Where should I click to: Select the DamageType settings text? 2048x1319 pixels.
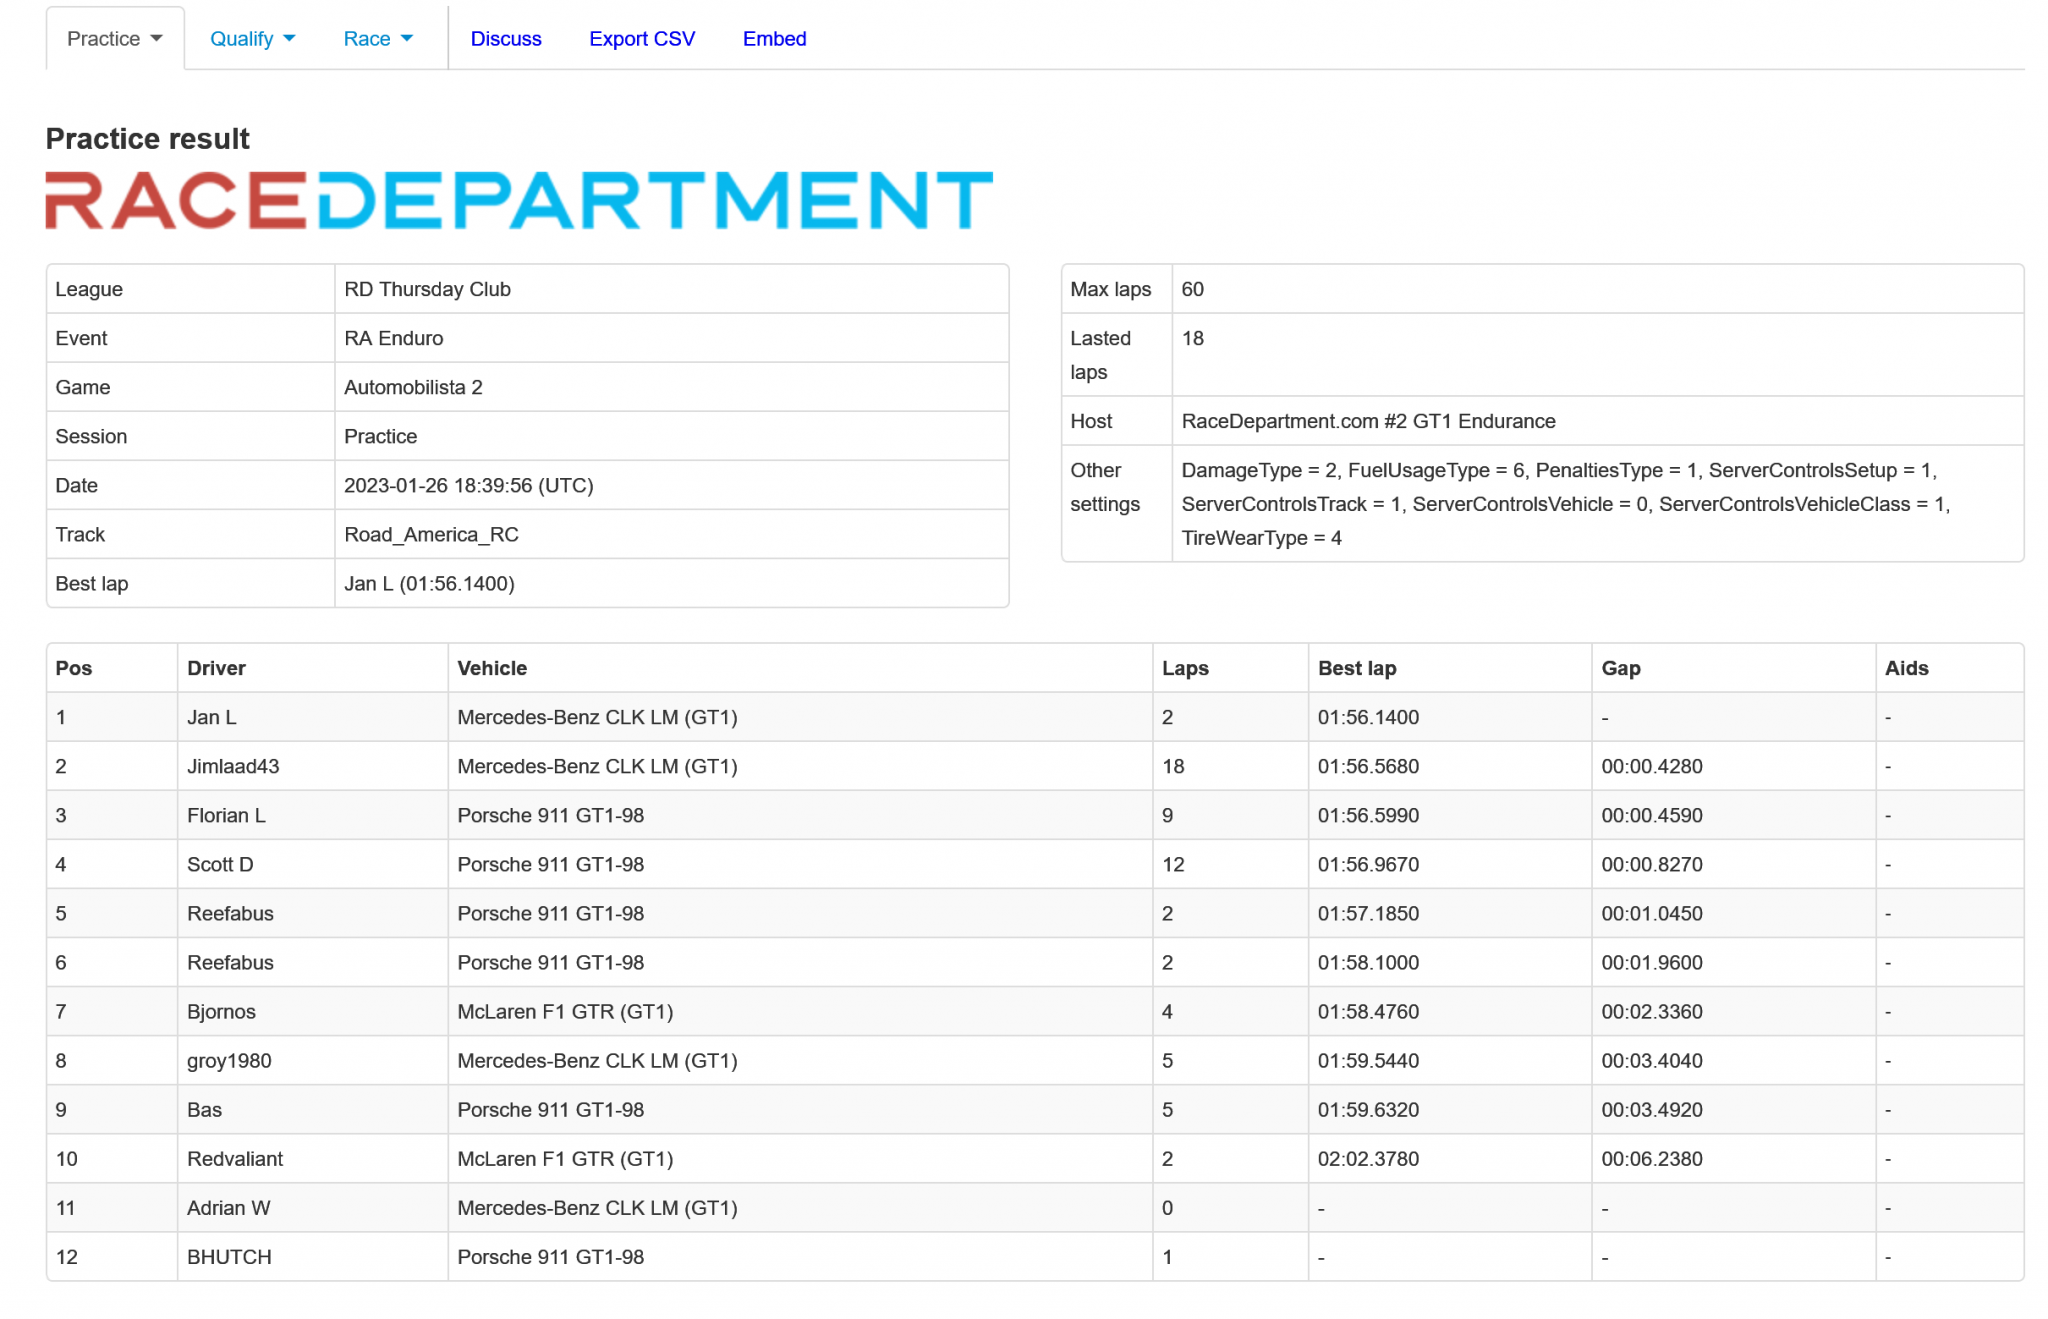[x=1566, y=504]
